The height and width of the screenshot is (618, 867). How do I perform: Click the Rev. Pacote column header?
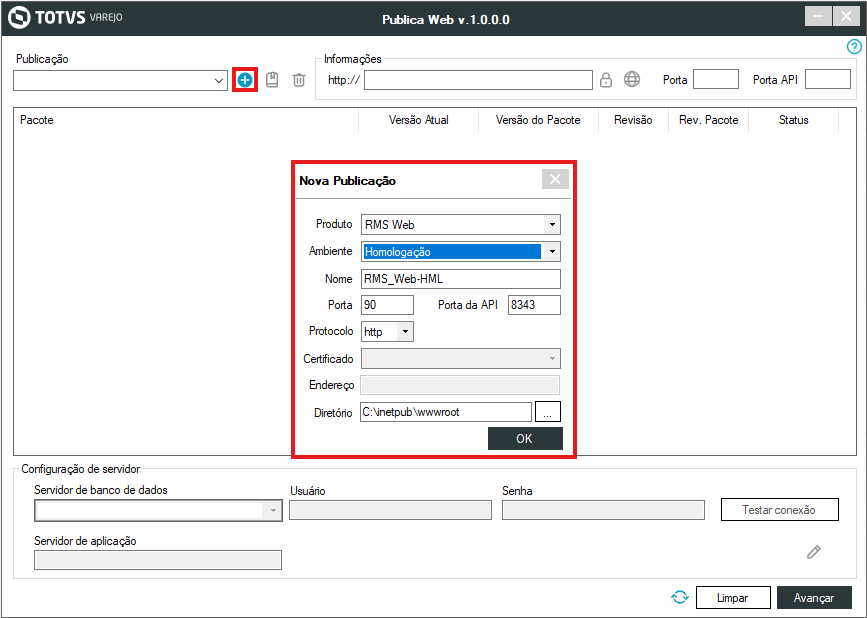click(708, 120)
